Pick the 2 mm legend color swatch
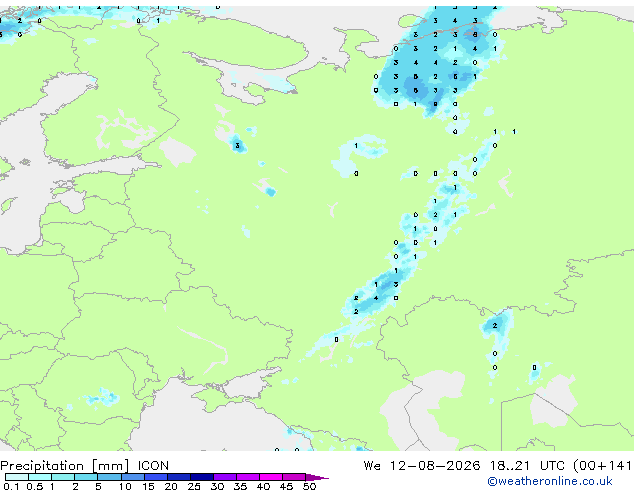Viewport: 634px width, 490px height. coord(86,477)
